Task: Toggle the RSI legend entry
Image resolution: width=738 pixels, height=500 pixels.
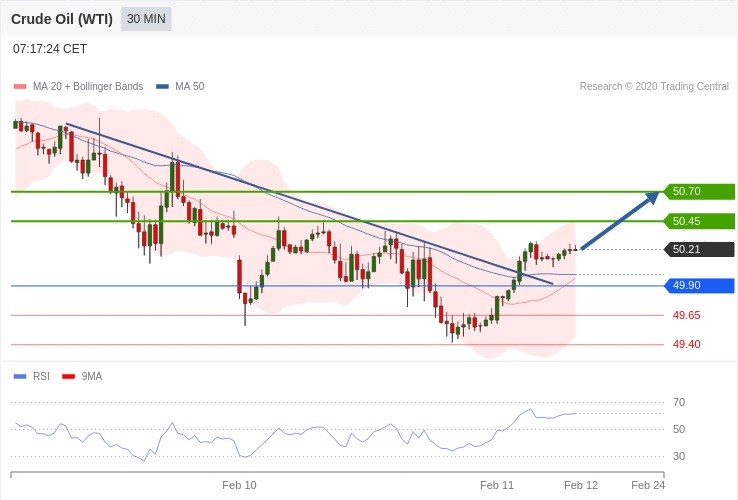Action: [32, 377]
